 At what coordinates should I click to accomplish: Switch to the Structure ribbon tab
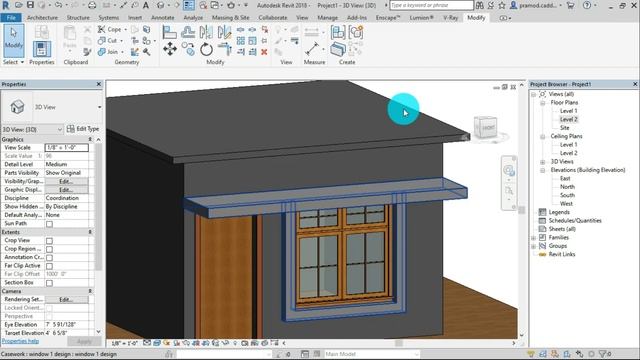(x=78, y=18)
